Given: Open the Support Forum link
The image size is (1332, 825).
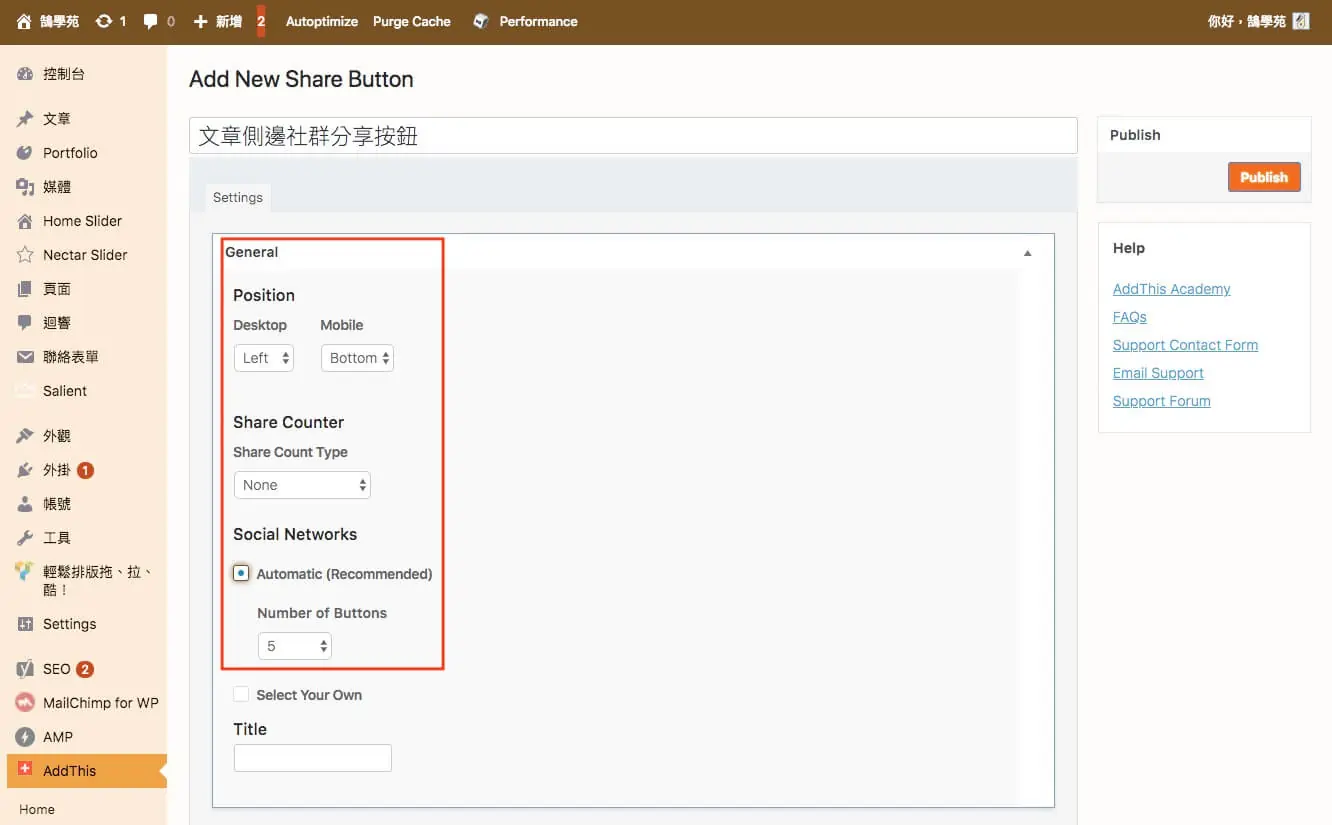Looking at the screenshot, I should point(1161,401).
